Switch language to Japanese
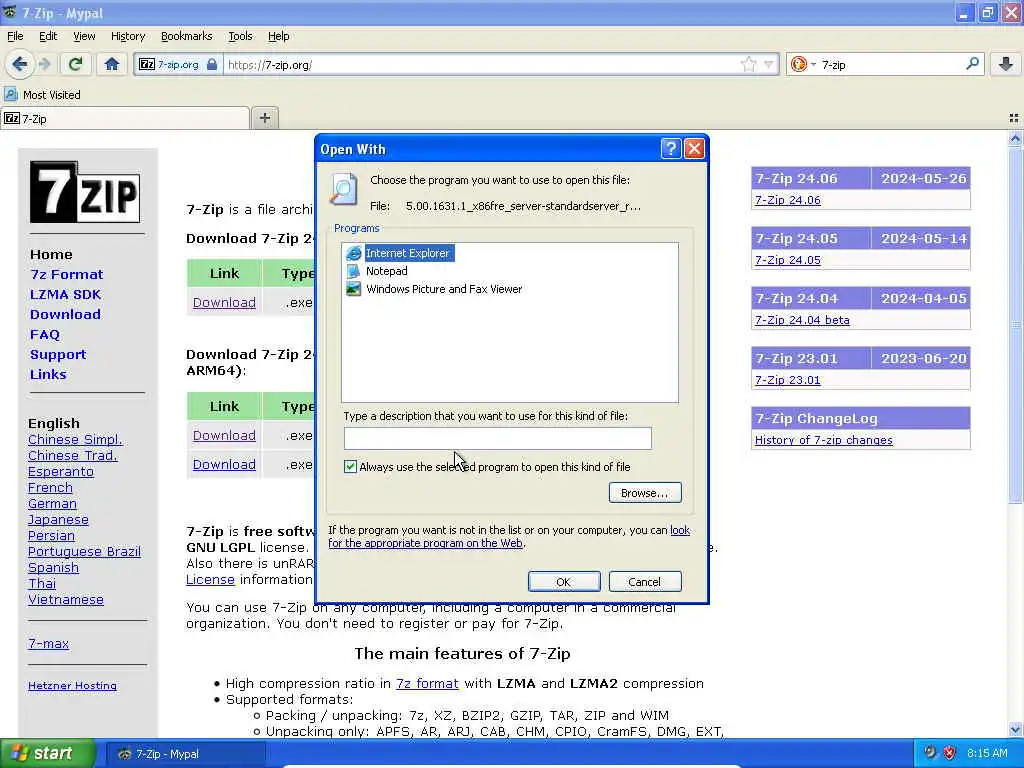 pos(58,519)
